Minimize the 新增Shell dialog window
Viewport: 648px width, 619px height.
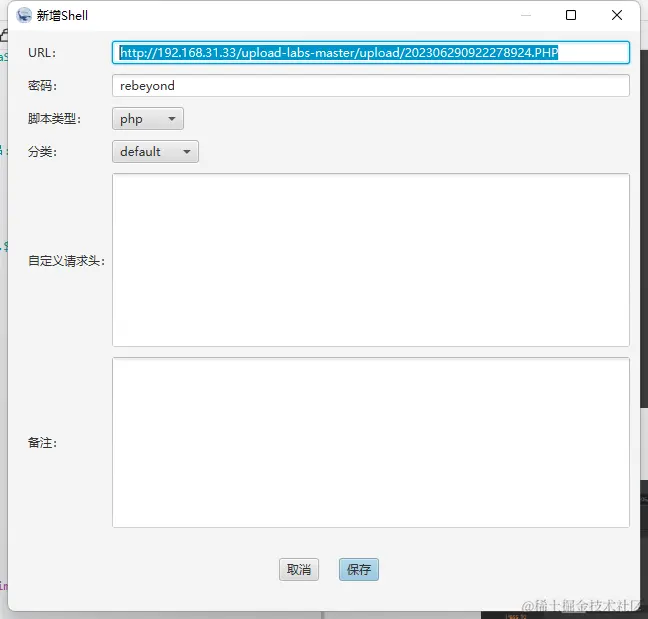tap(526, 15)
